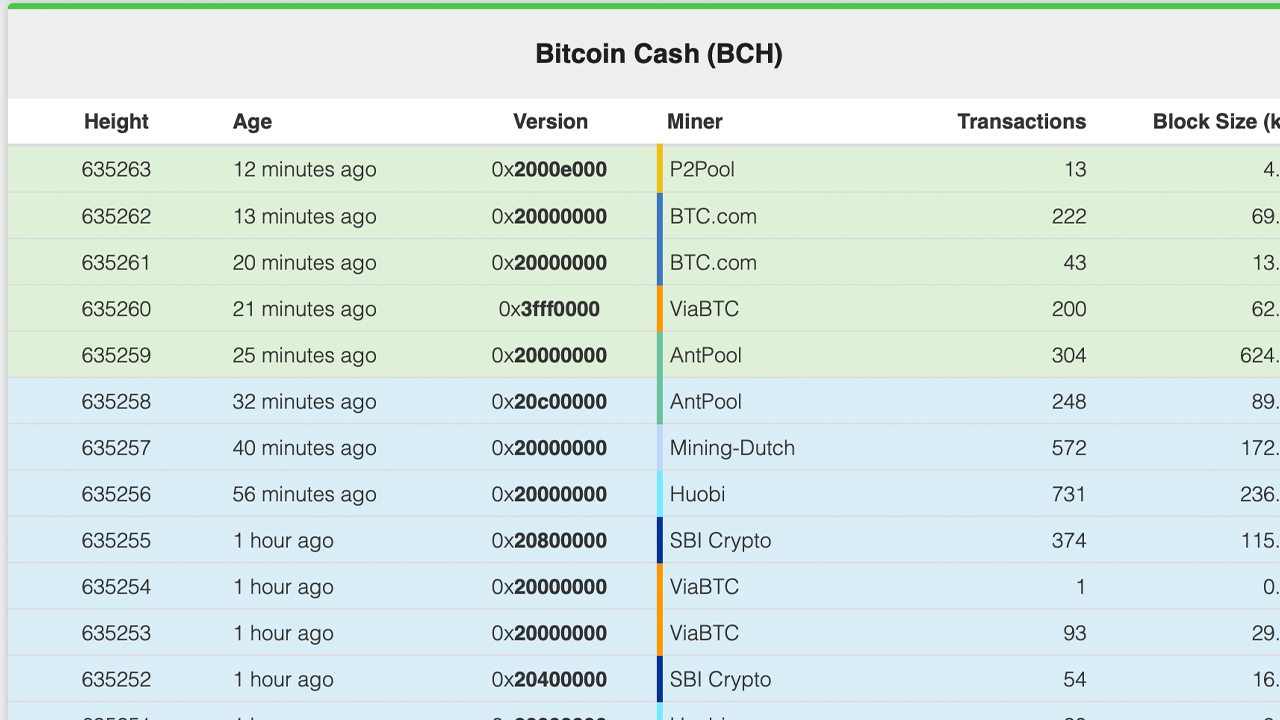Select Huobi miner in row 635256
The height and width of the screenshot is (720, 1280).
coord(697,494)
